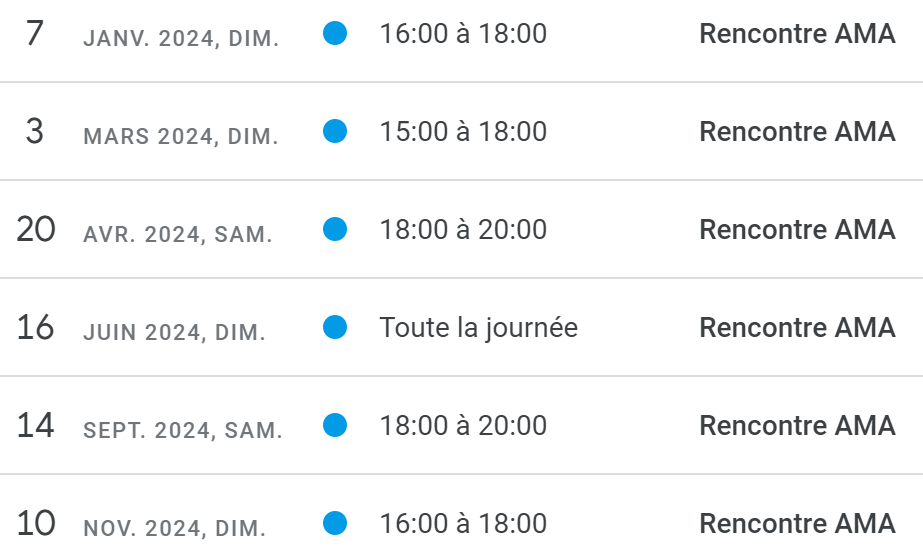The height and width of the screenshot is (553, 923).
Task: Select the date number 7 for January
Action: [35, 33]
